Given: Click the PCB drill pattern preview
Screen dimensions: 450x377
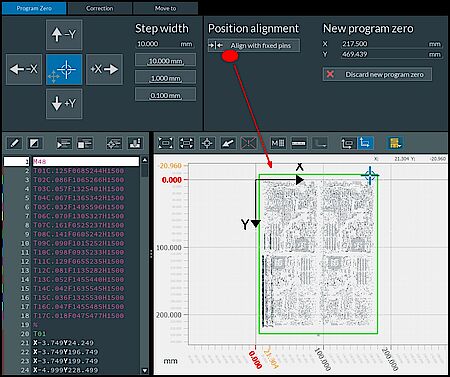Looking at the screenshot, I should coord(318,254).
